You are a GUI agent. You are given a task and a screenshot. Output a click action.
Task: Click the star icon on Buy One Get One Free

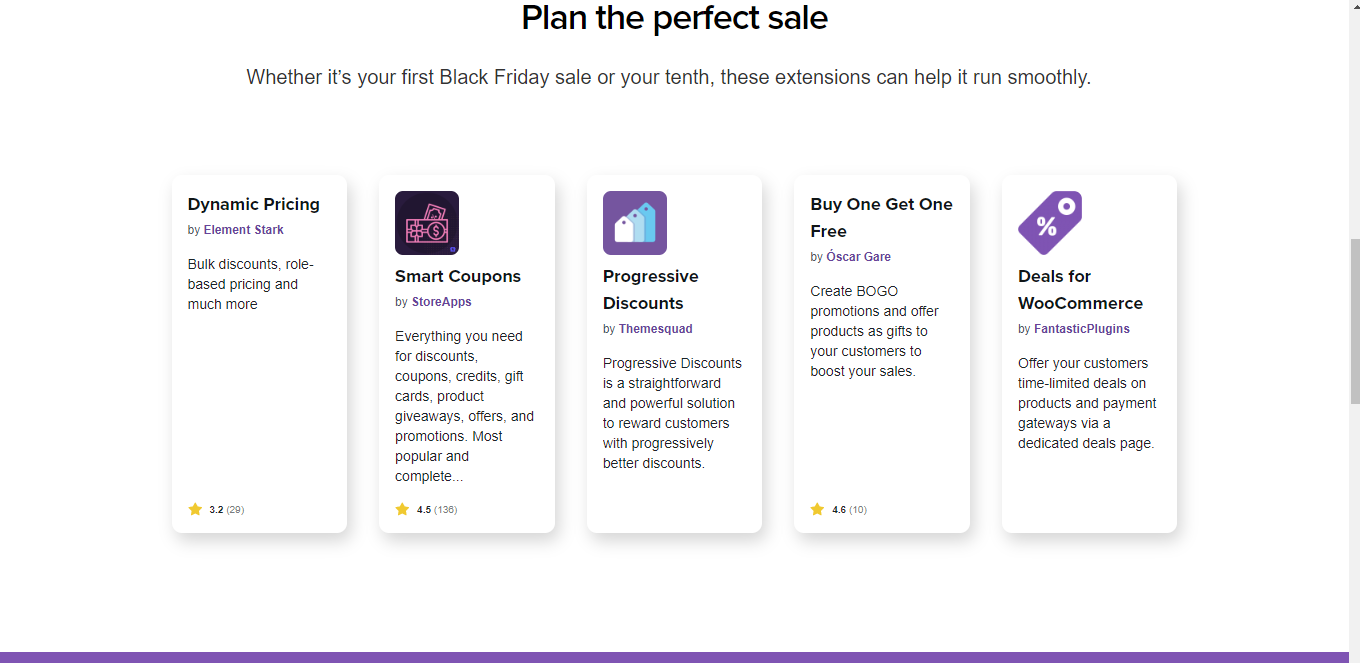coord(817,509)
